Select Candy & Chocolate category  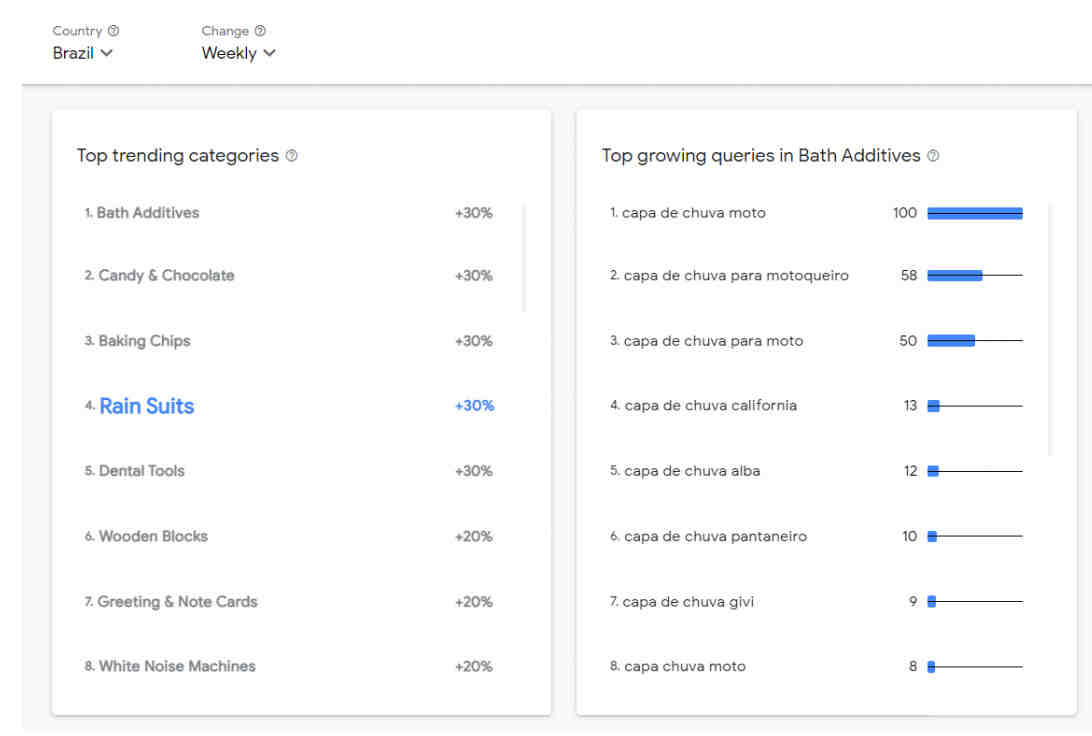pos(288,275)
